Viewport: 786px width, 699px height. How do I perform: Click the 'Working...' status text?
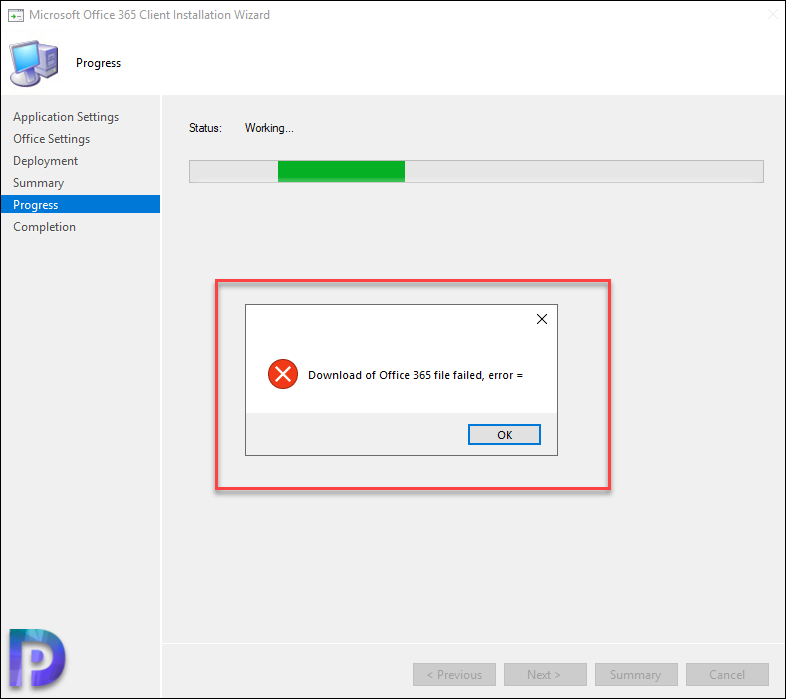pyautogui.click(x=269, y=128)
